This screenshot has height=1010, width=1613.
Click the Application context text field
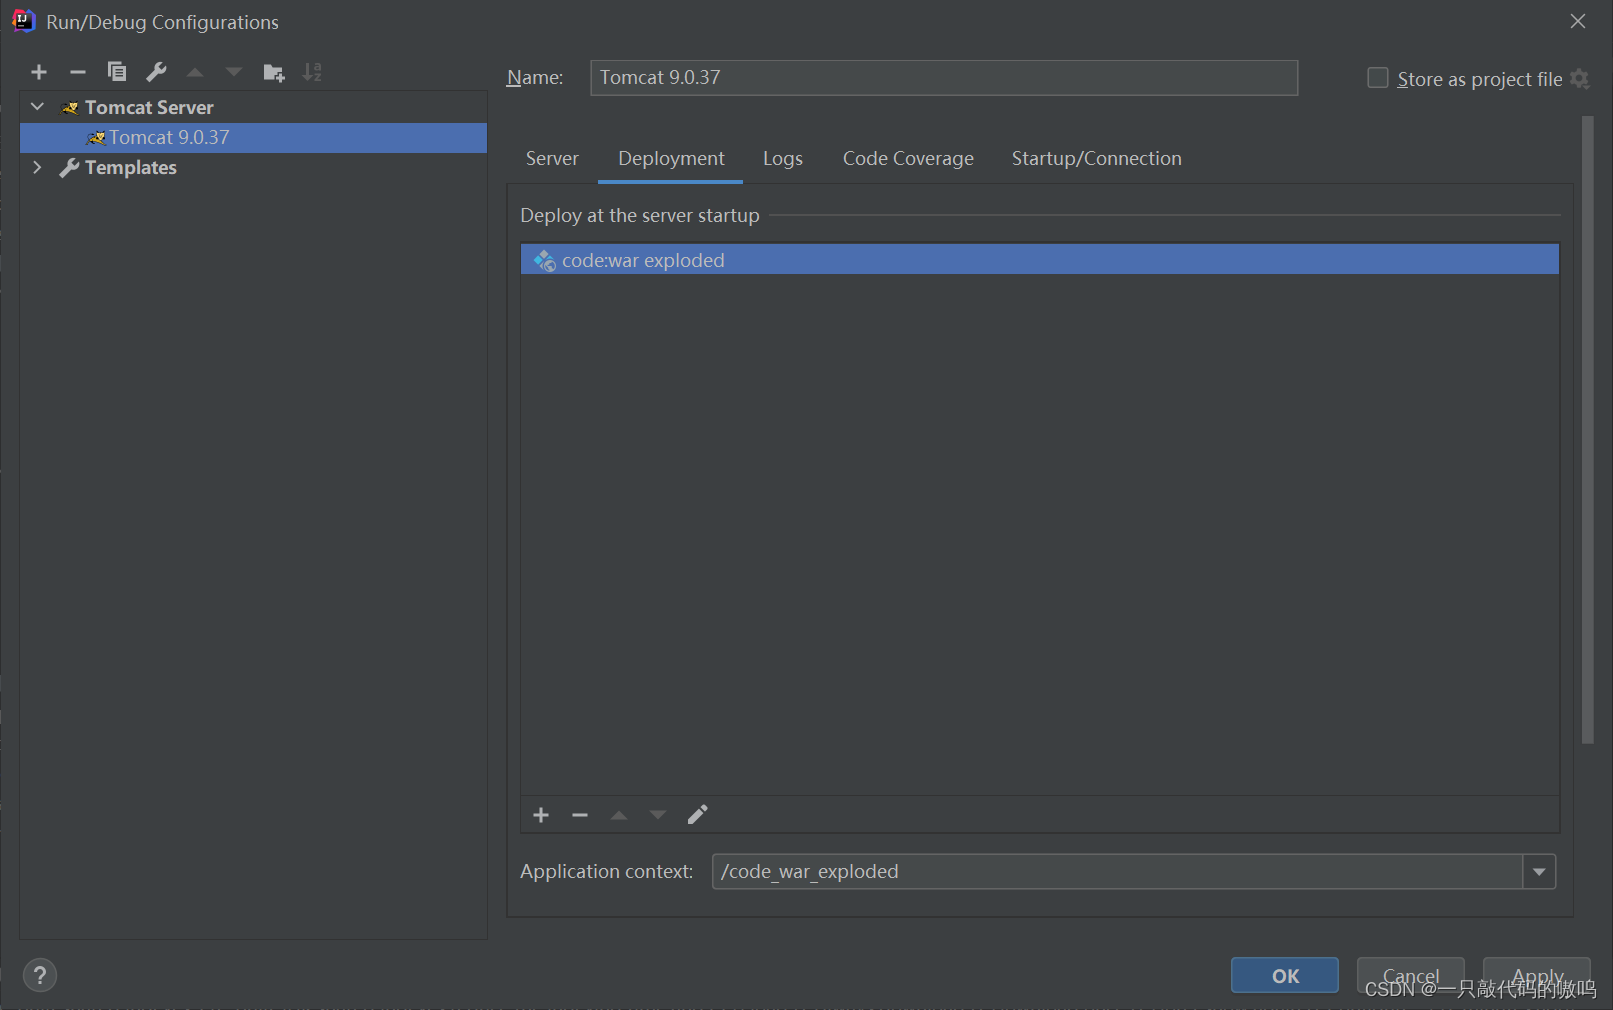[1117, 872]
